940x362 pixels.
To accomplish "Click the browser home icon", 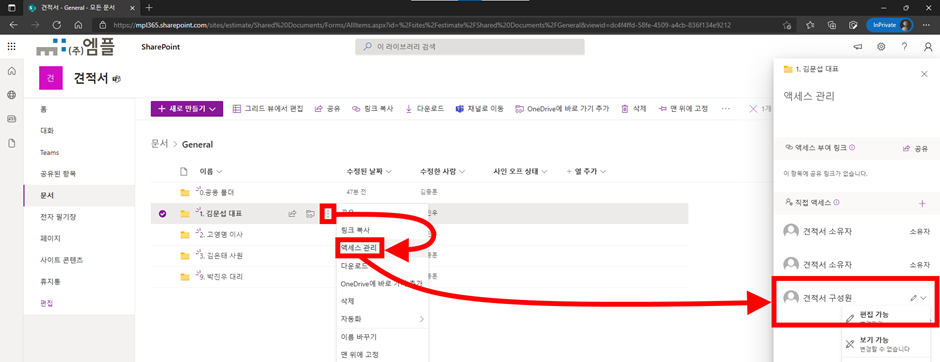I will coord(78,25).
